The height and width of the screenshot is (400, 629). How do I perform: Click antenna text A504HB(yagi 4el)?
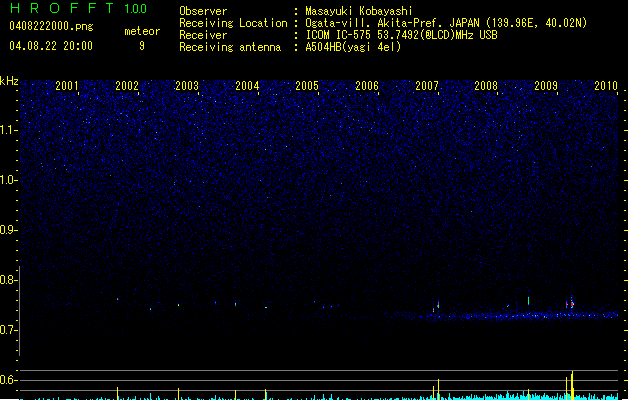pyautogui.click(x=353, y=47)
